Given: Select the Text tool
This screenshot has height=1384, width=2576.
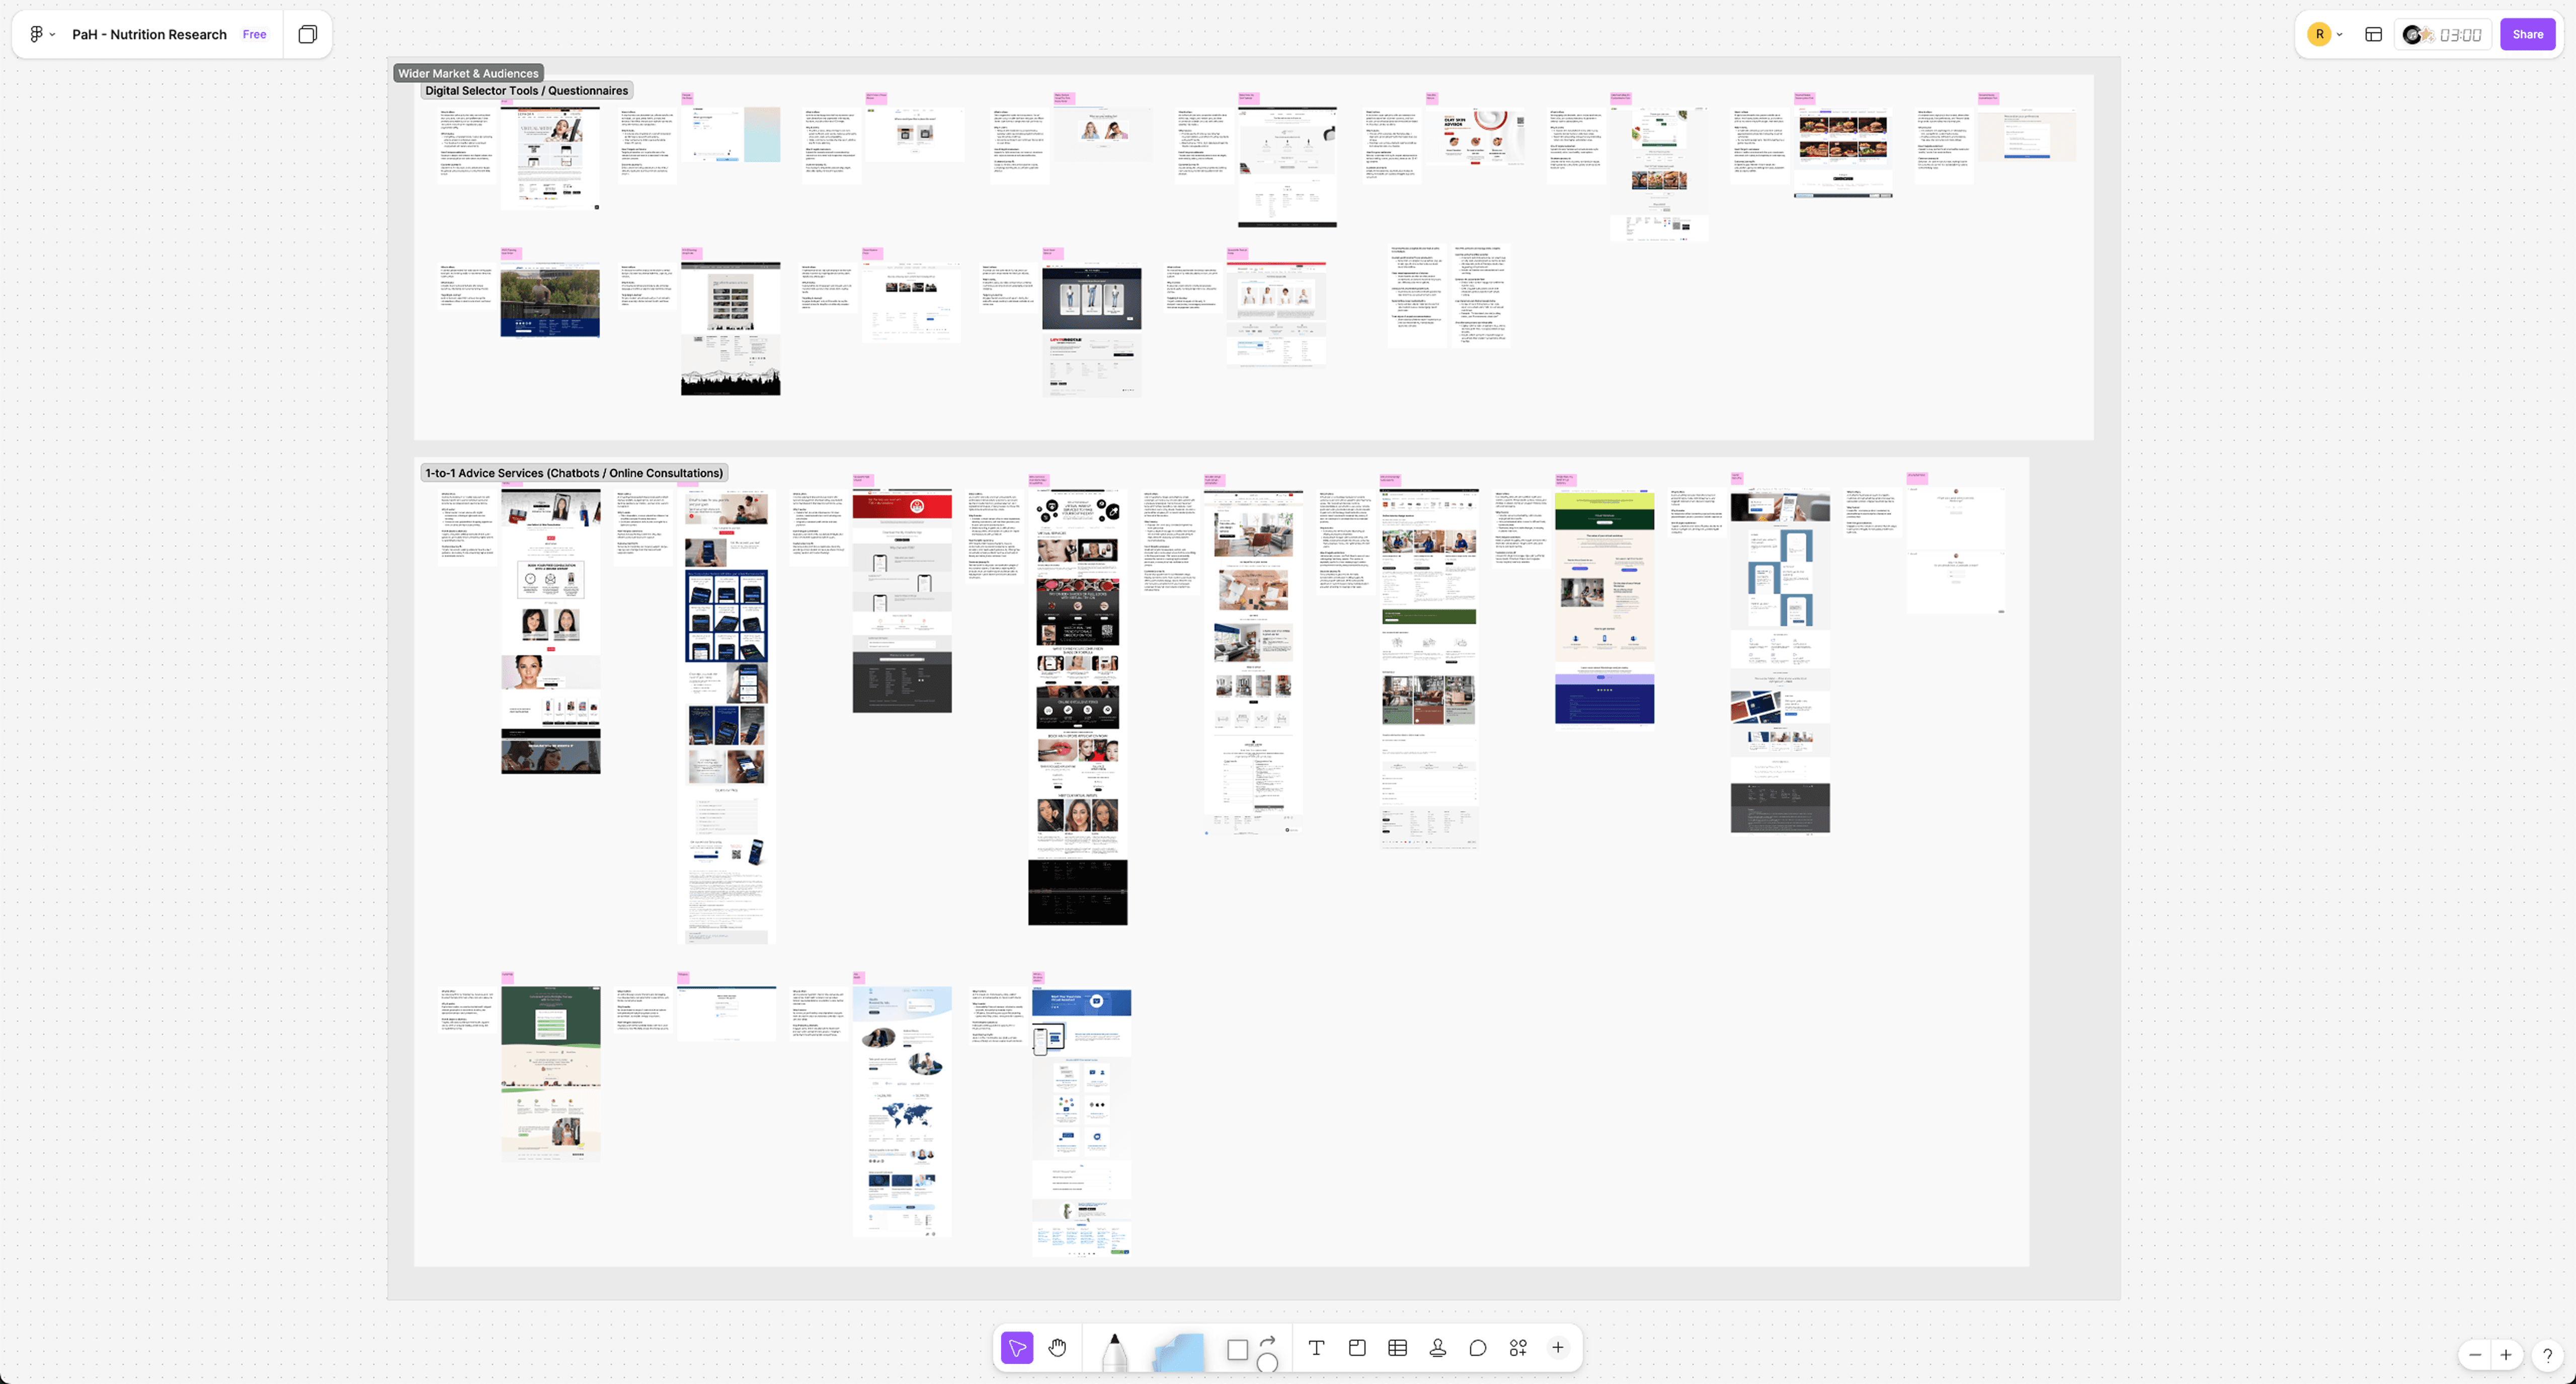Looking at the screenshot, I should [x=1316, y=1348].
